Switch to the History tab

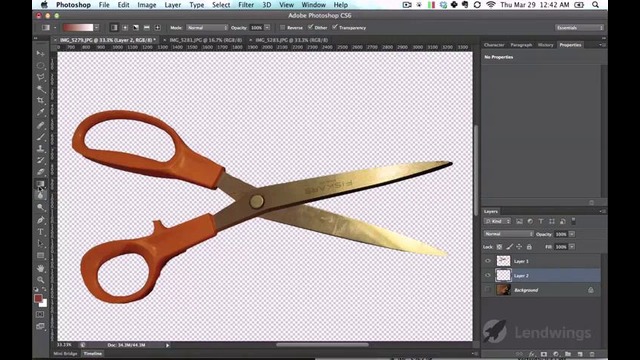[545, 45]
